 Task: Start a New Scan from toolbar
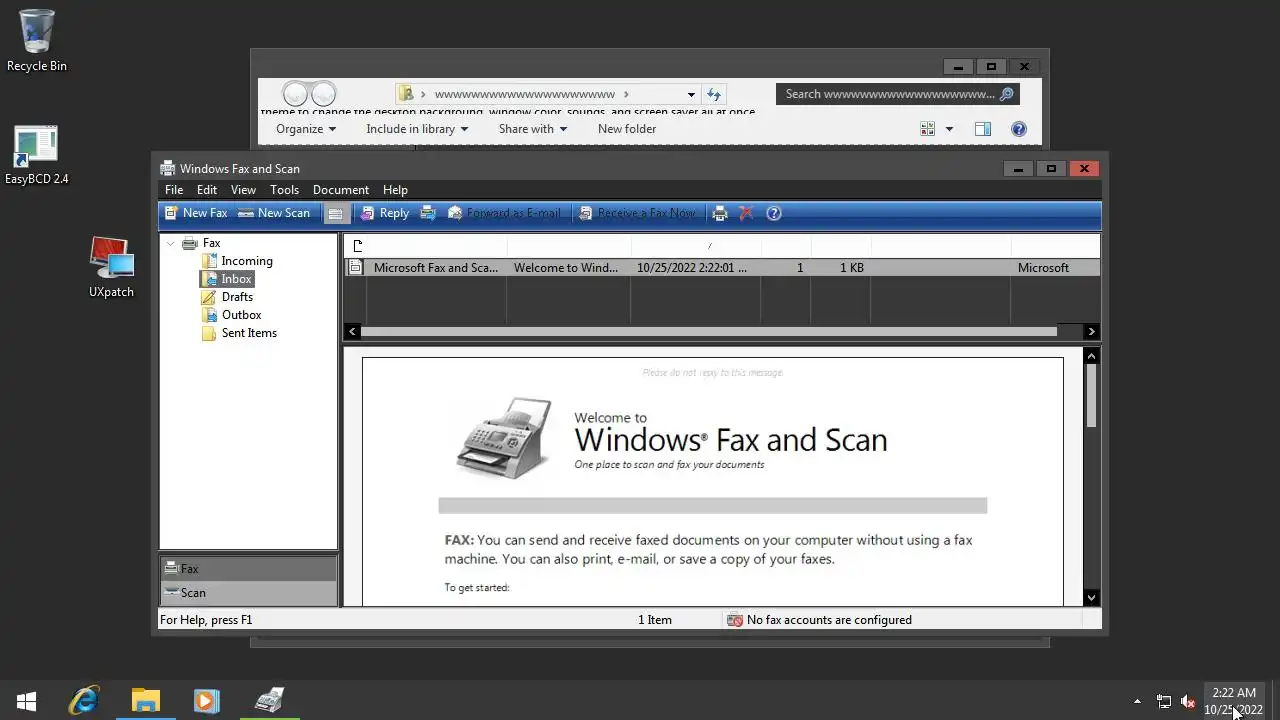coord(274,213)
